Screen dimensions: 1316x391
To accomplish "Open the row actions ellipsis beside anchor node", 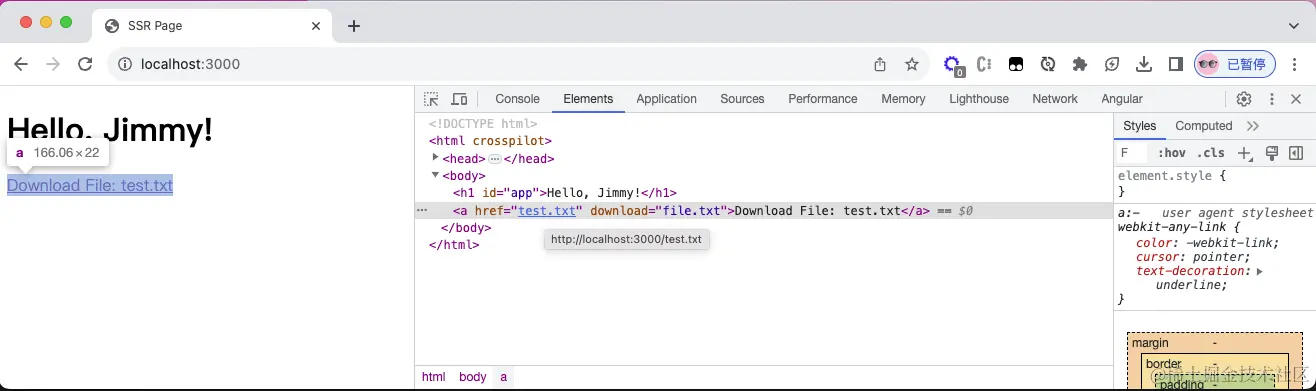I will [422, 211].
